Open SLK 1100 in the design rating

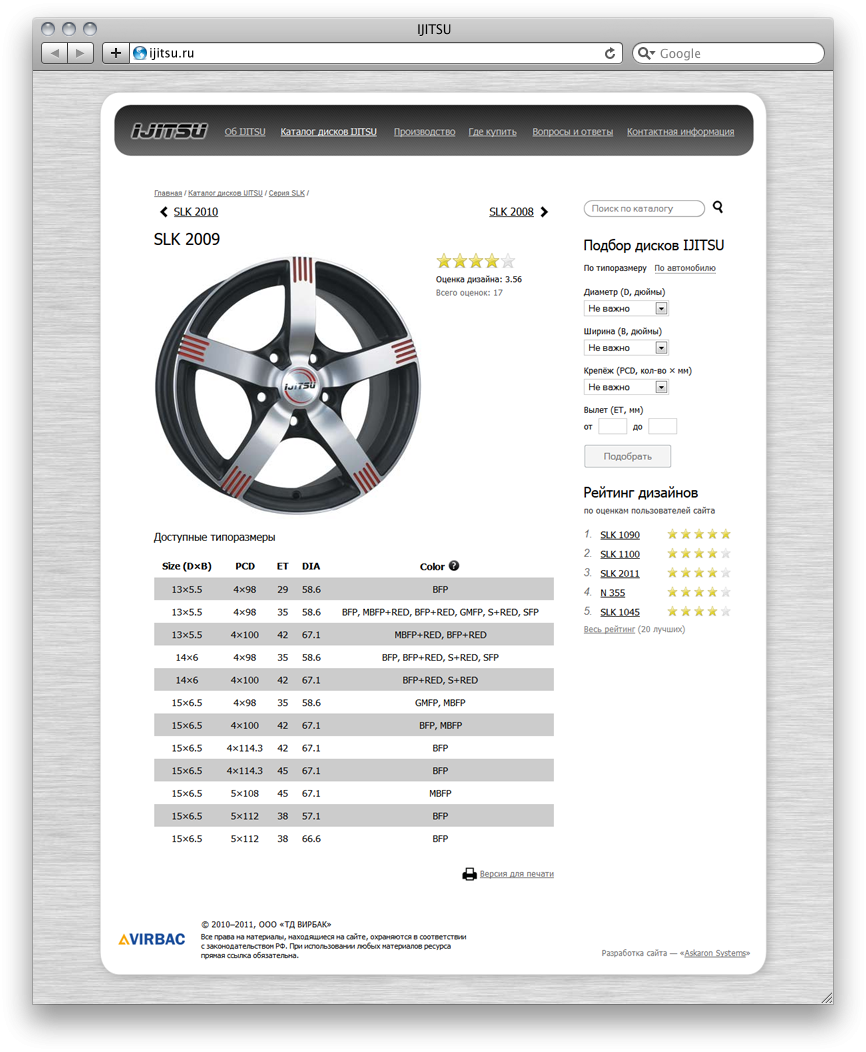coord(620,554)
